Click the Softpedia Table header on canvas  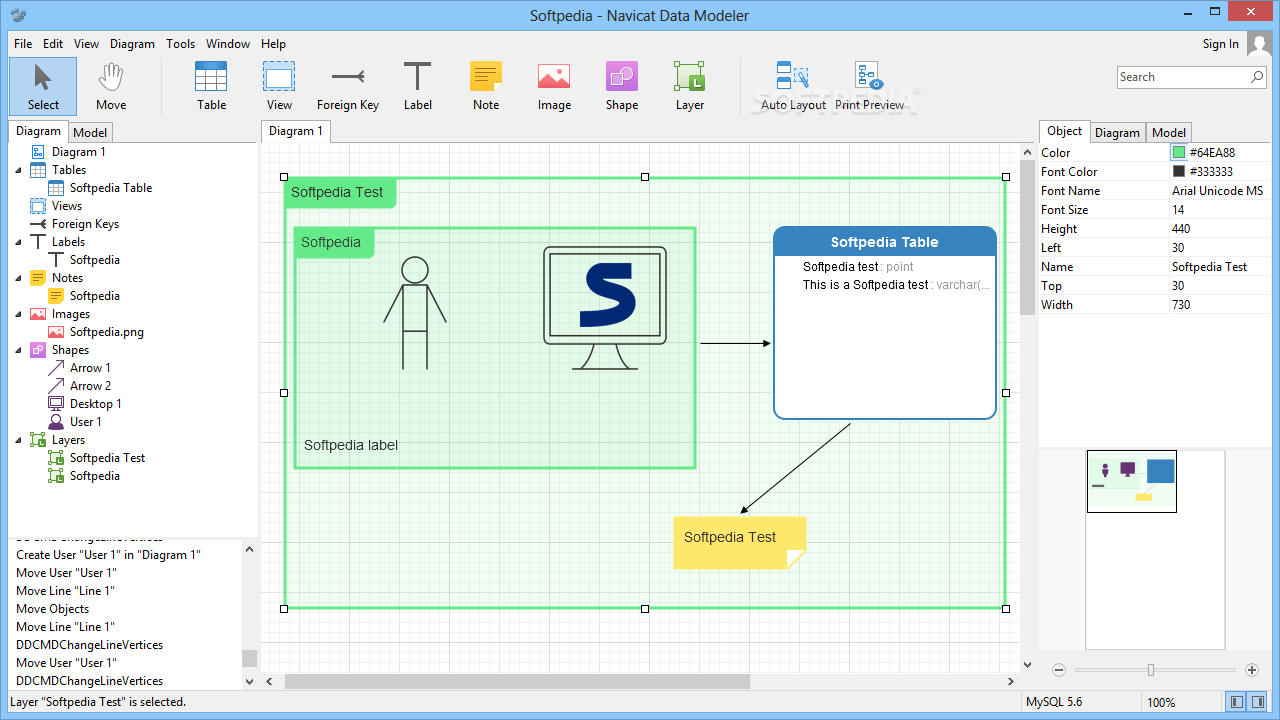tap(885, 242)
